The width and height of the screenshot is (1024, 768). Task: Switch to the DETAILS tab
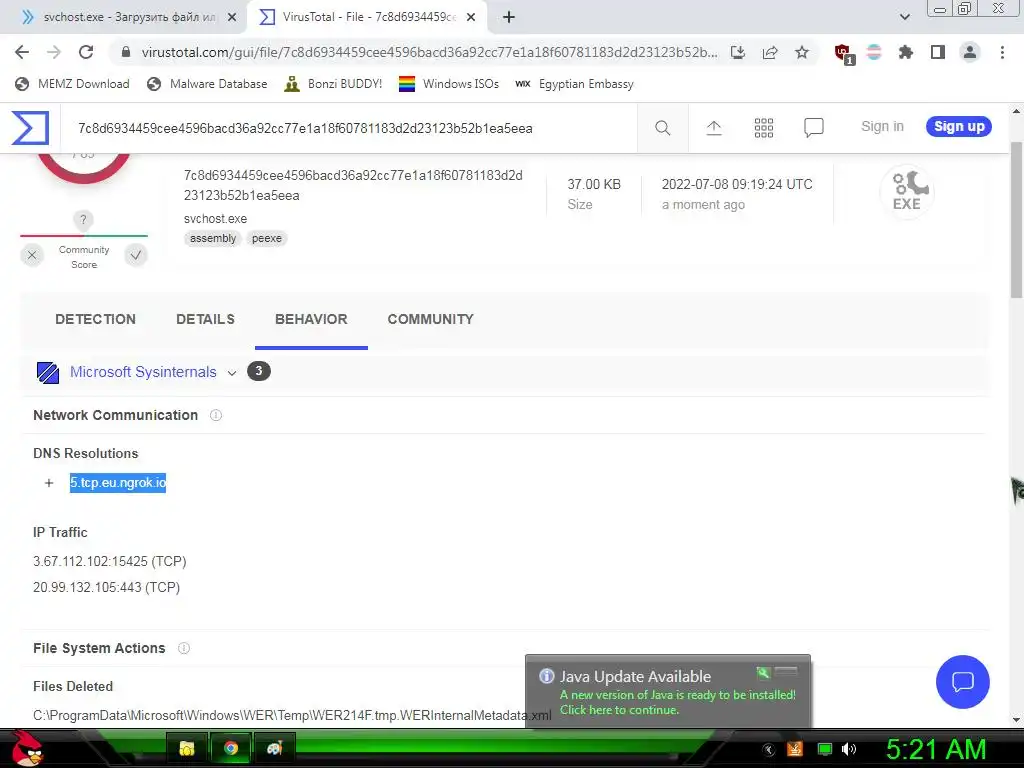[205, 319]
